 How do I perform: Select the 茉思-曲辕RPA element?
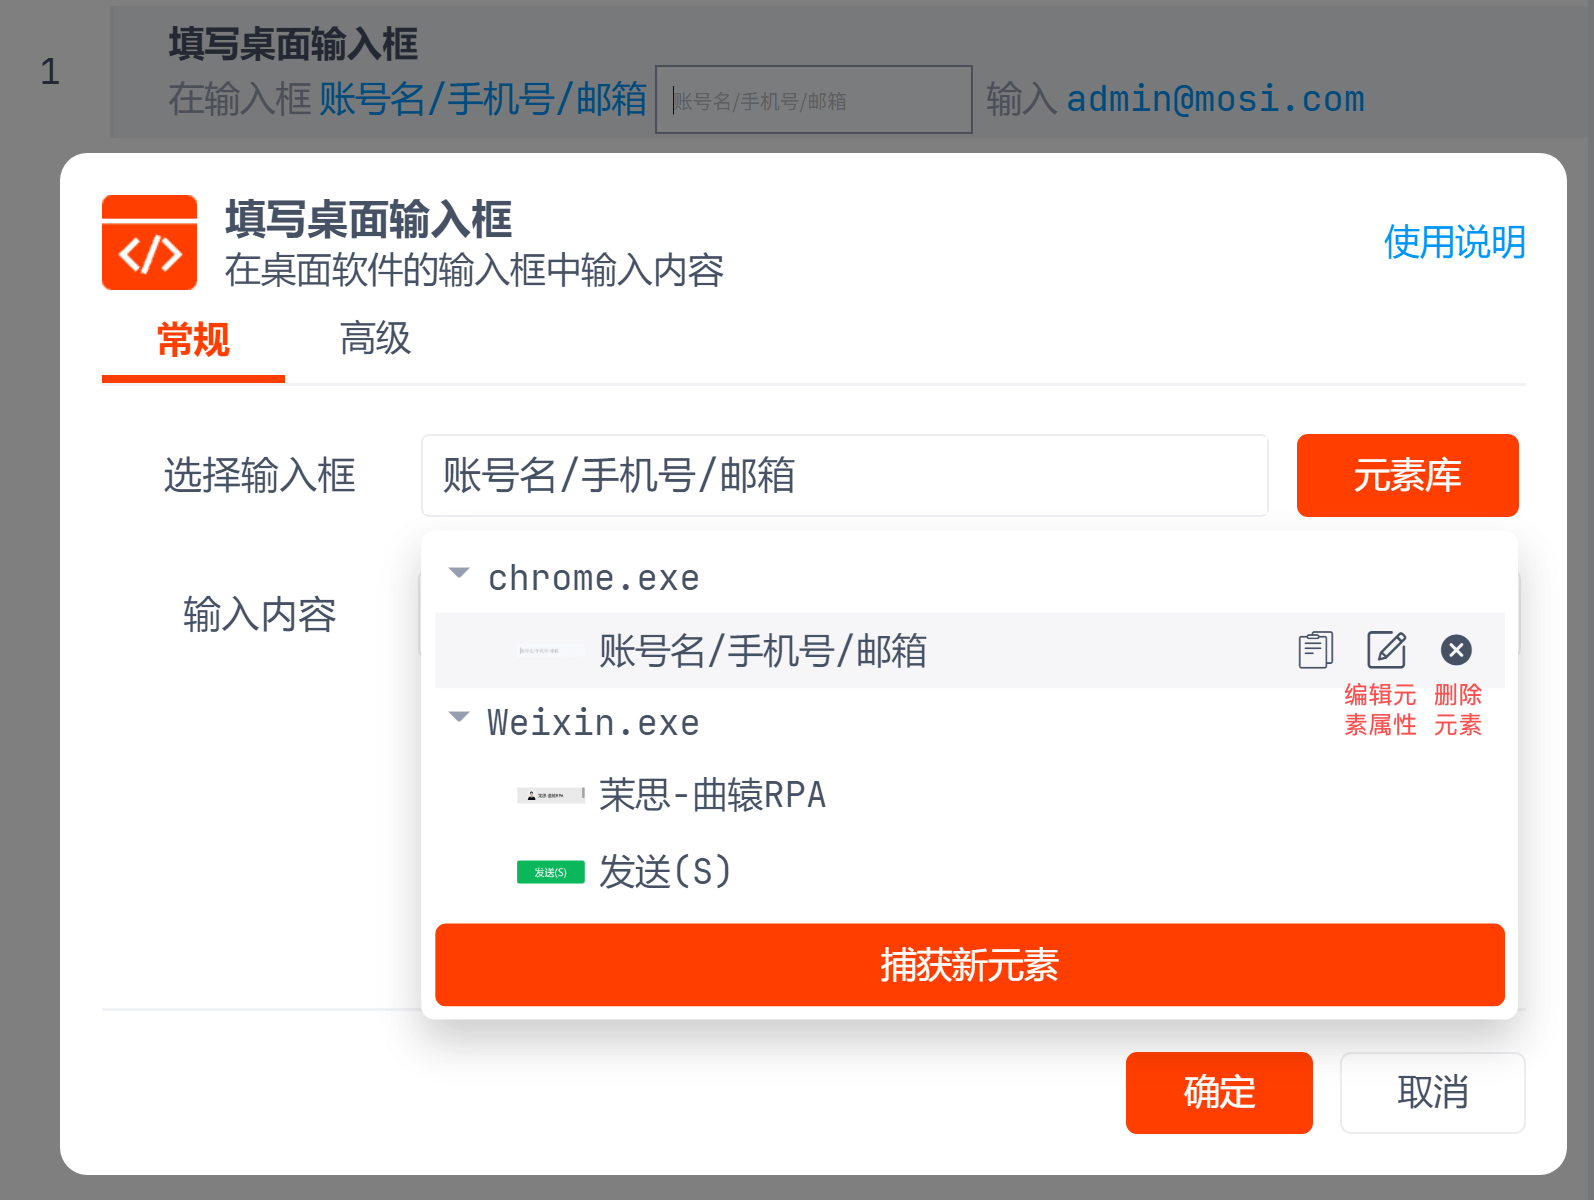[712, 796]
